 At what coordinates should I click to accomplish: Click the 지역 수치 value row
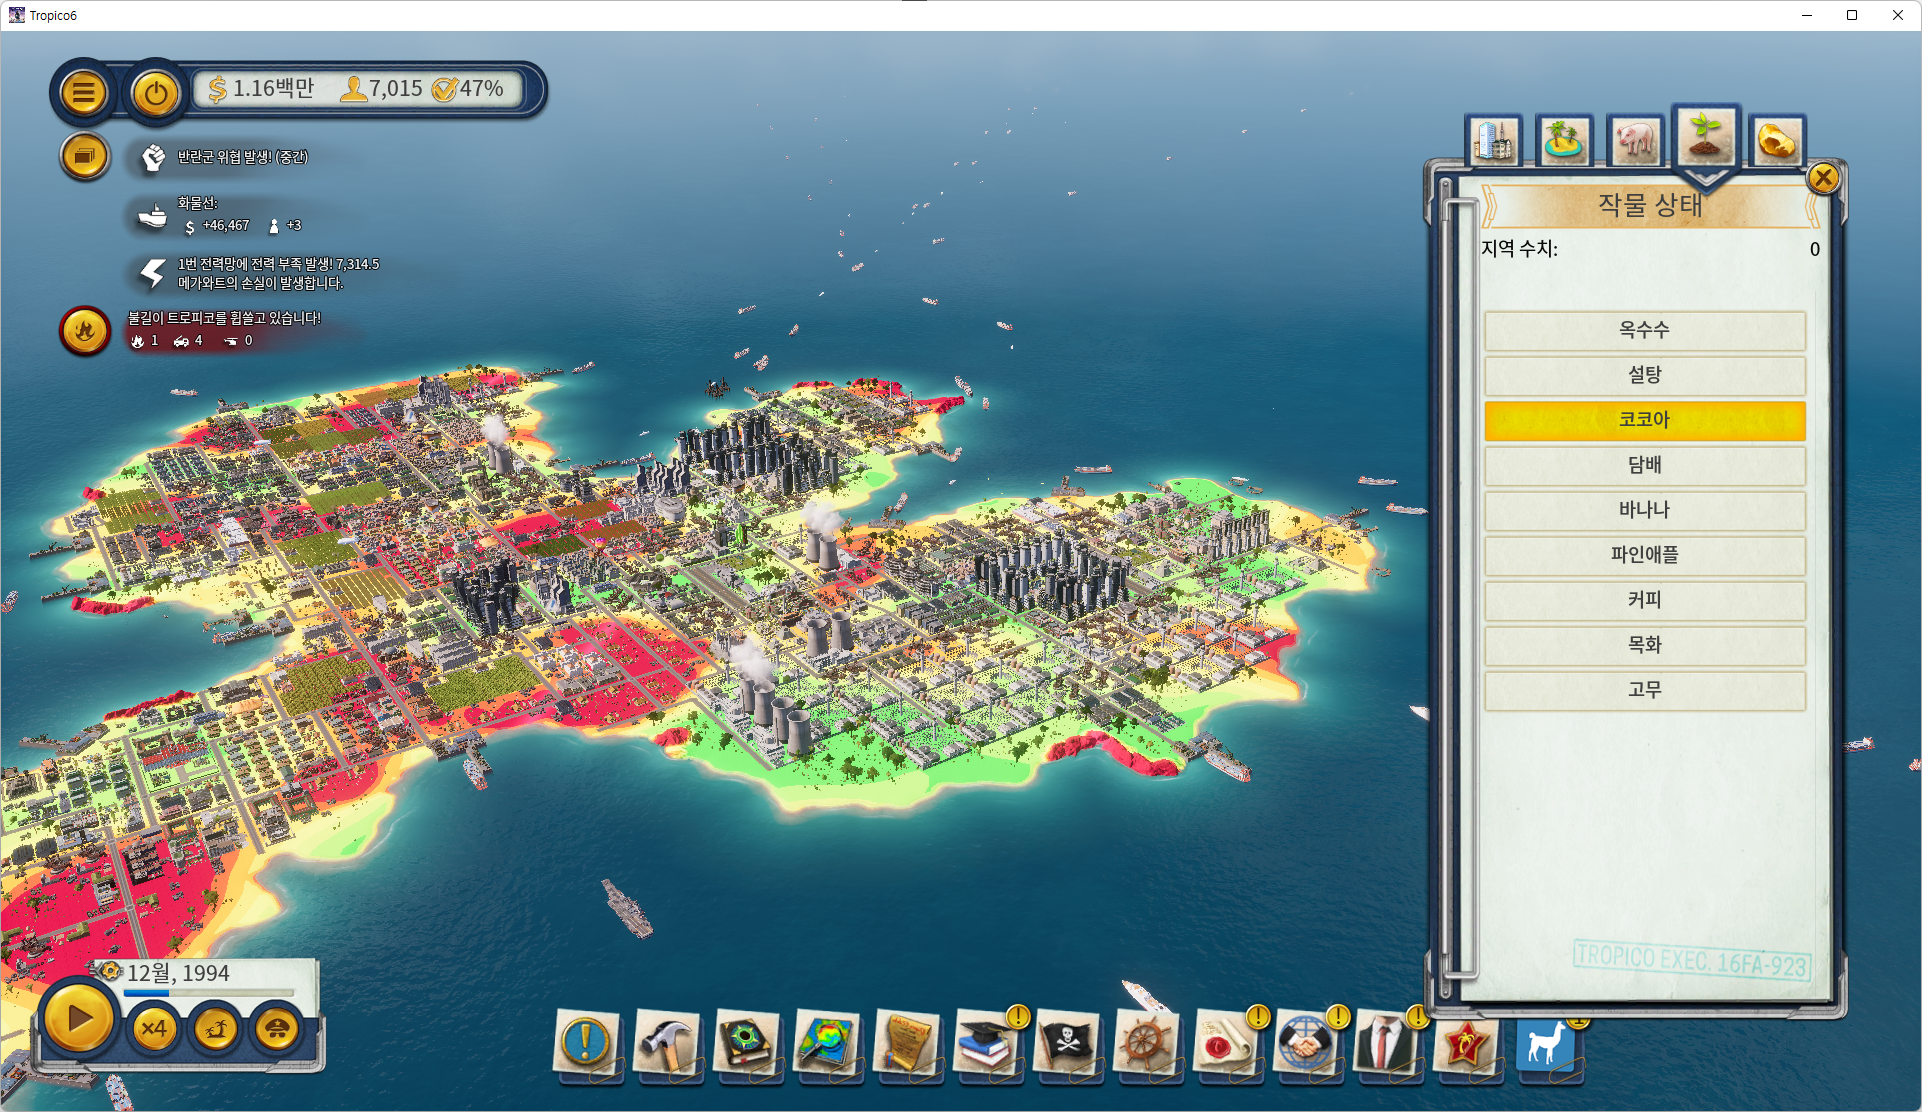tap(1650, 249)
